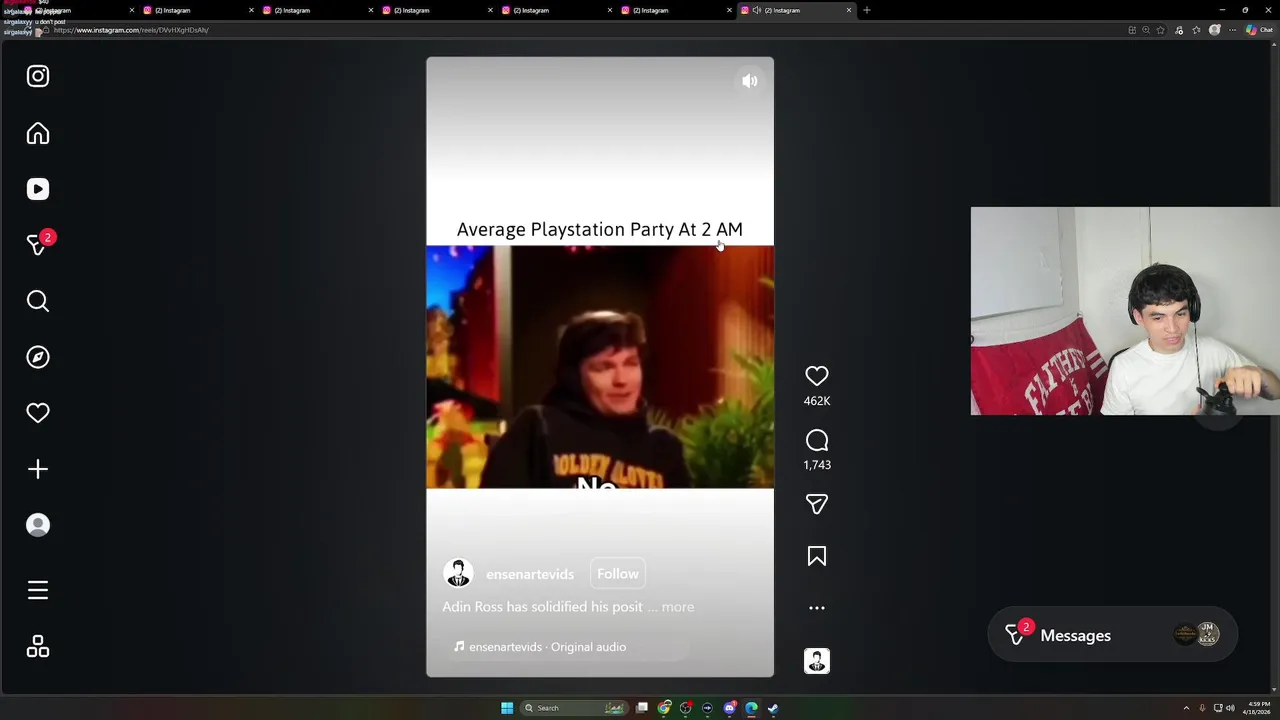Mute tab via speaker icon on tab
The image size is (1280, 720).
757,10
